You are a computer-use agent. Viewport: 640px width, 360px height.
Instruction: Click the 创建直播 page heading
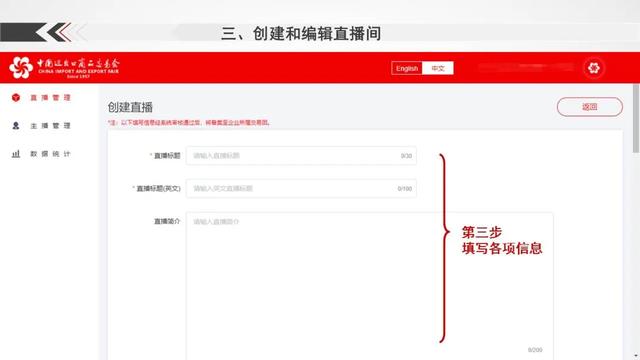click(130, 107)
